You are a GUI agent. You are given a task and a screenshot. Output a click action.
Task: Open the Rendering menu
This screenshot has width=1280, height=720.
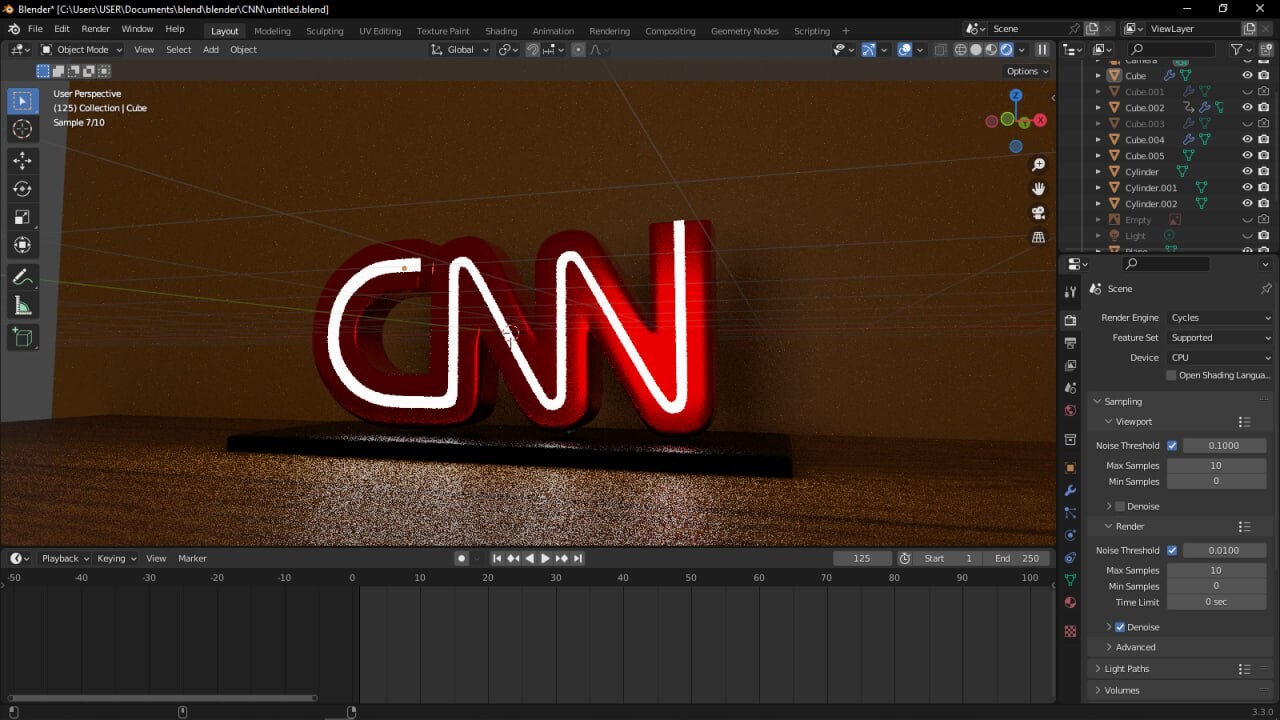click(609, 31)
